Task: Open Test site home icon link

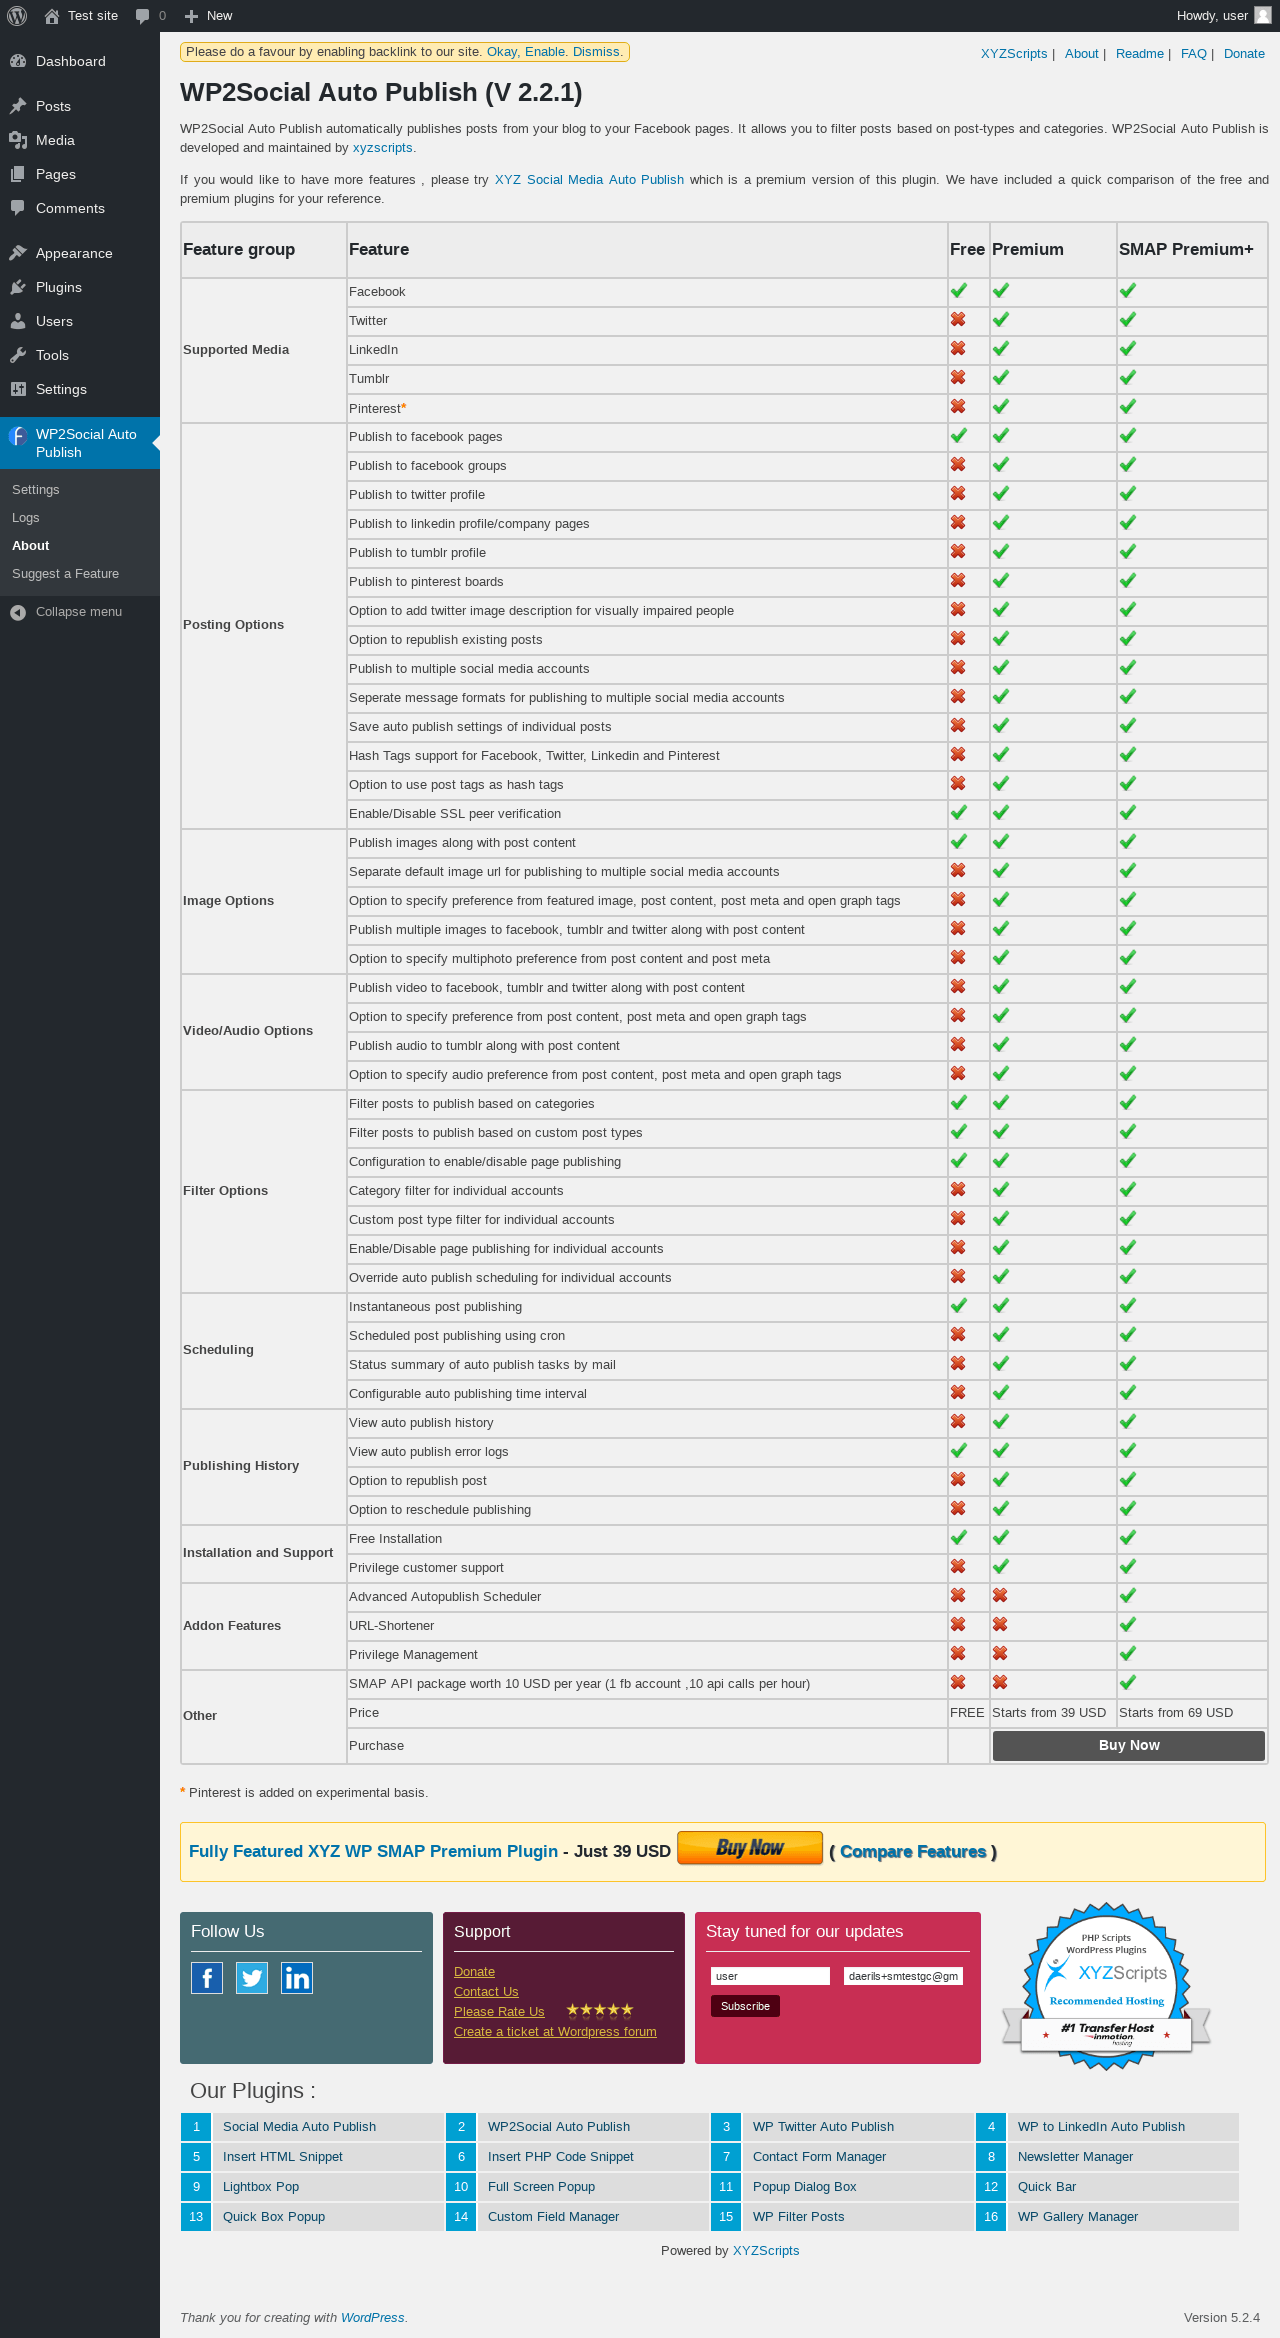Action: tap(52, 16)
